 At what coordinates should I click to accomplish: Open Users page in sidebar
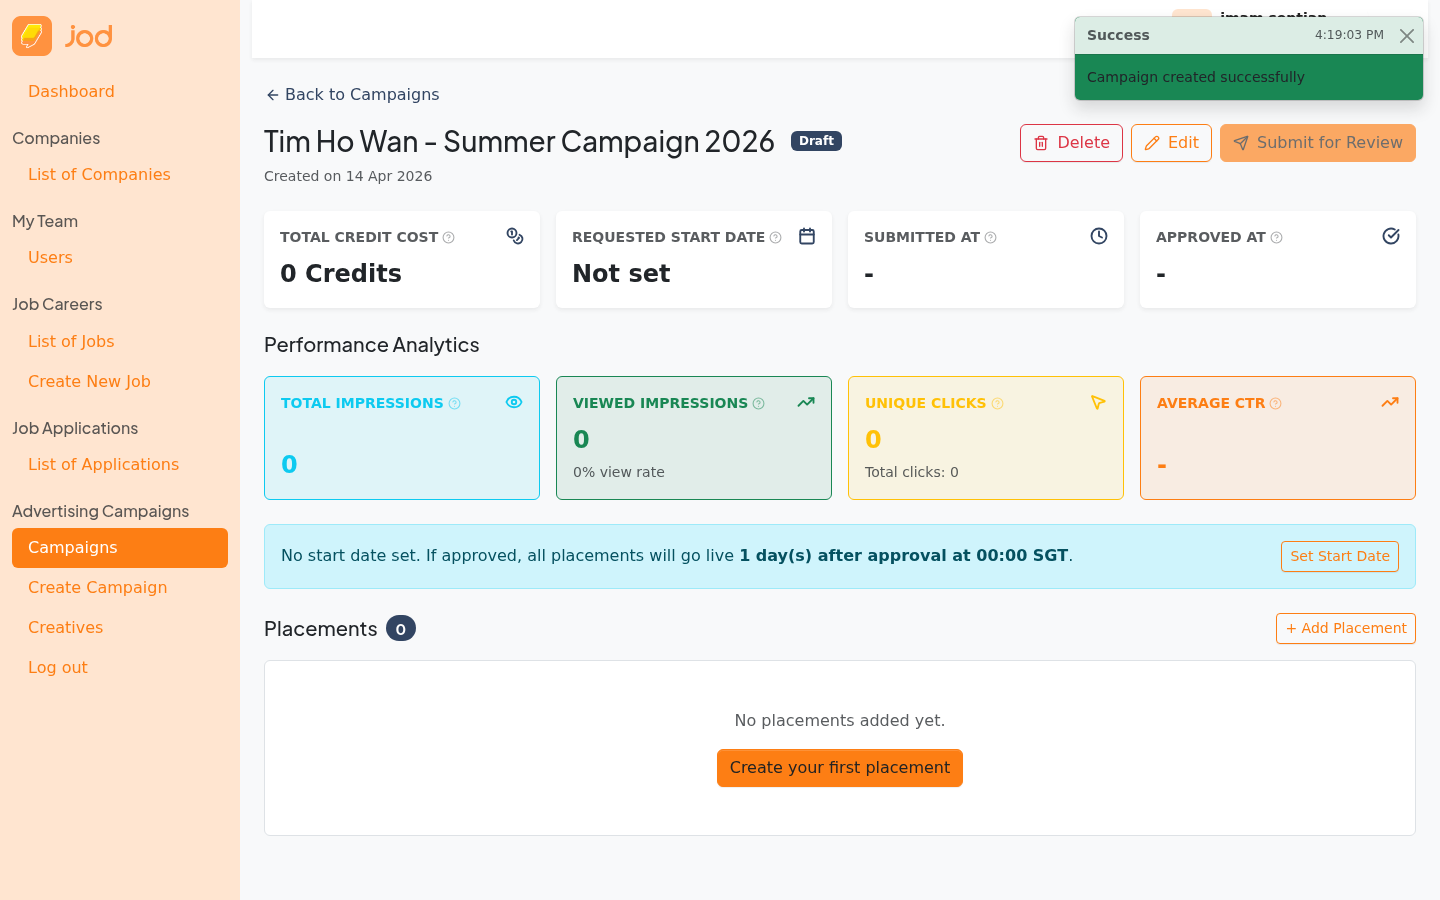point(50,258)
